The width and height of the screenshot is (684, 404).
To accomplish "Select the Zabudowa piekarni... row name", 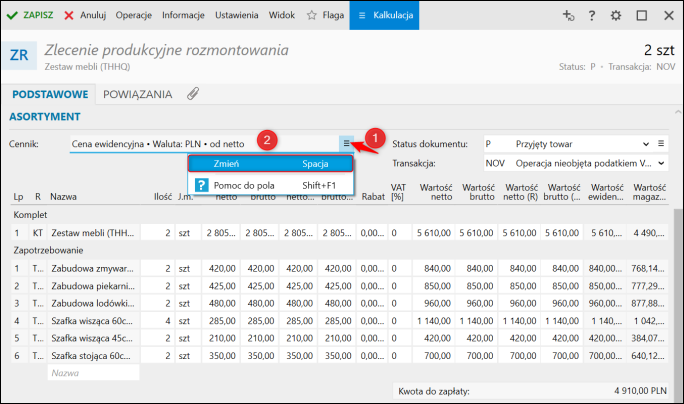I will pyautogui.click(x=93, y=286).
